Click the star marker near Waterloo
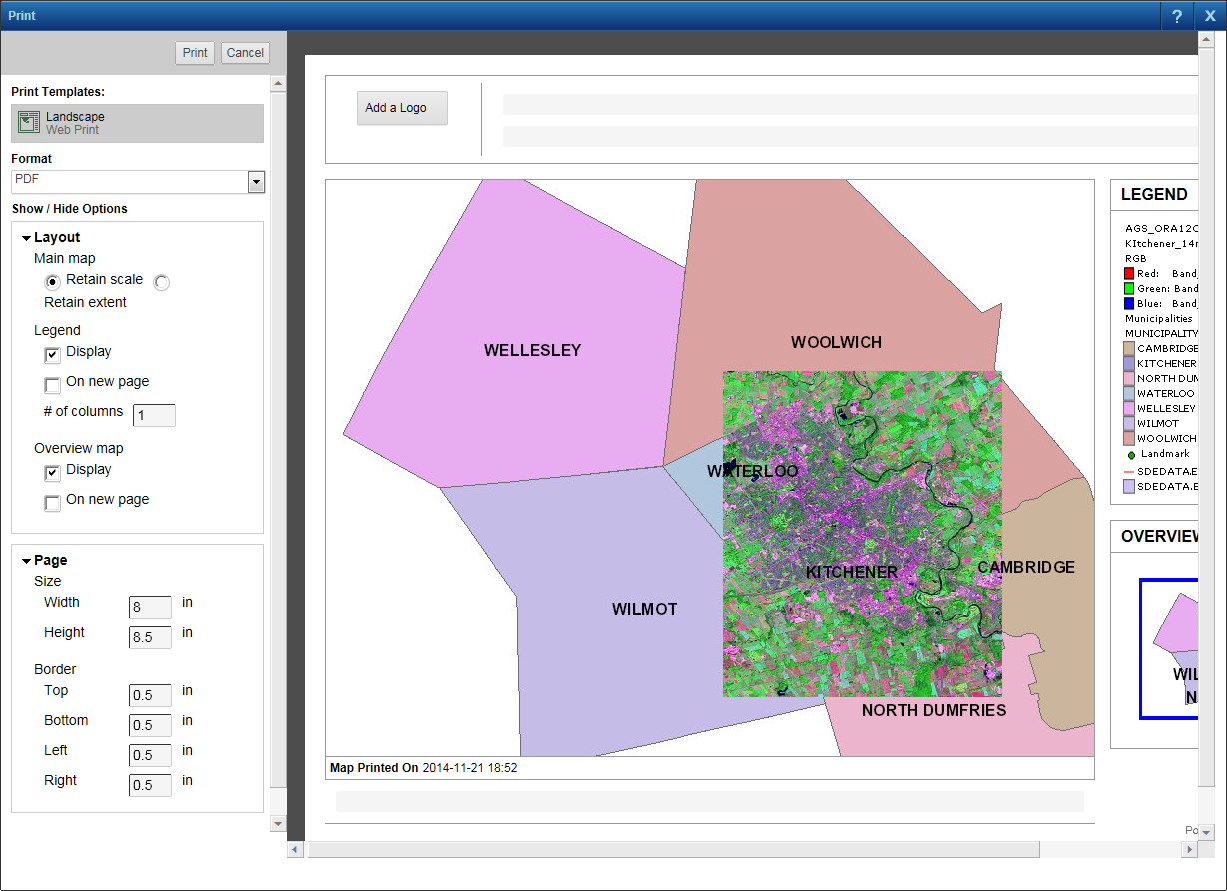 (x=728, y=468)
